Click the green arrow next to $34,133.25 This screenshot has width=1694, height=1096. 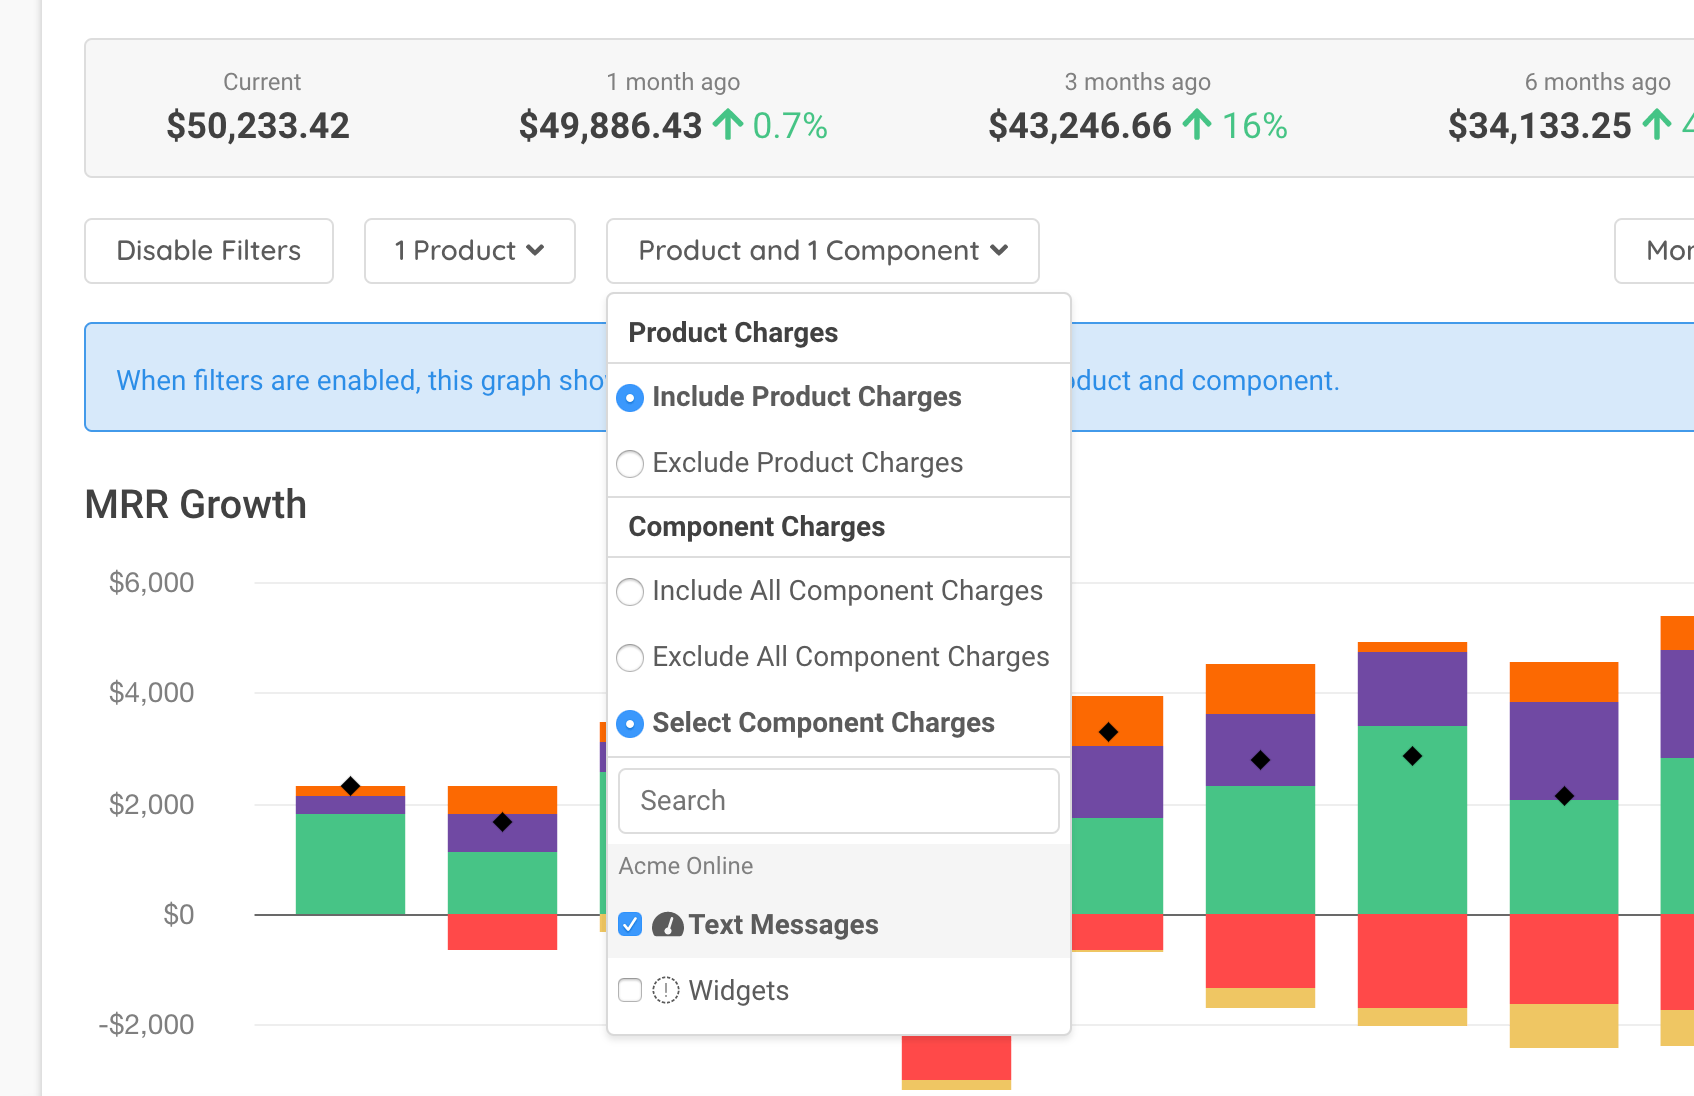click(x=1657, y=125)
